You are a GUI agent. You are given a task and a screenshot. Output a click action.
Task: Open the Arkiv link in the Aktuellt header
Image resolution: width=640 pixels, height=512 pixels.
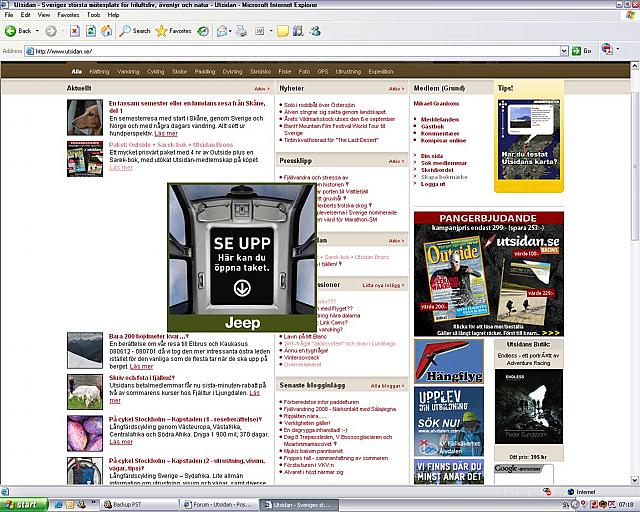click(x=262, y=89)
